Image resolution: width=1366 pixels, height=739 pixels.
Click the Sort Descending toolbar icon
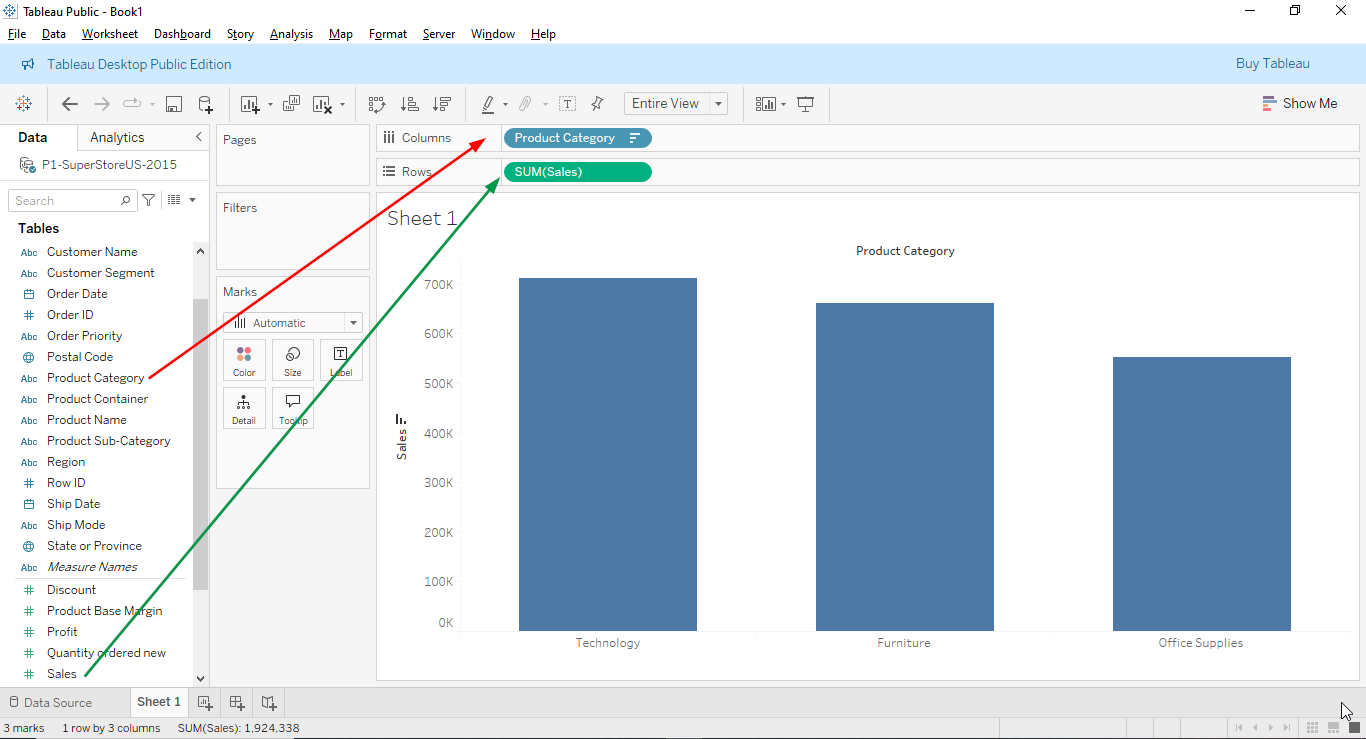(441, 103)
